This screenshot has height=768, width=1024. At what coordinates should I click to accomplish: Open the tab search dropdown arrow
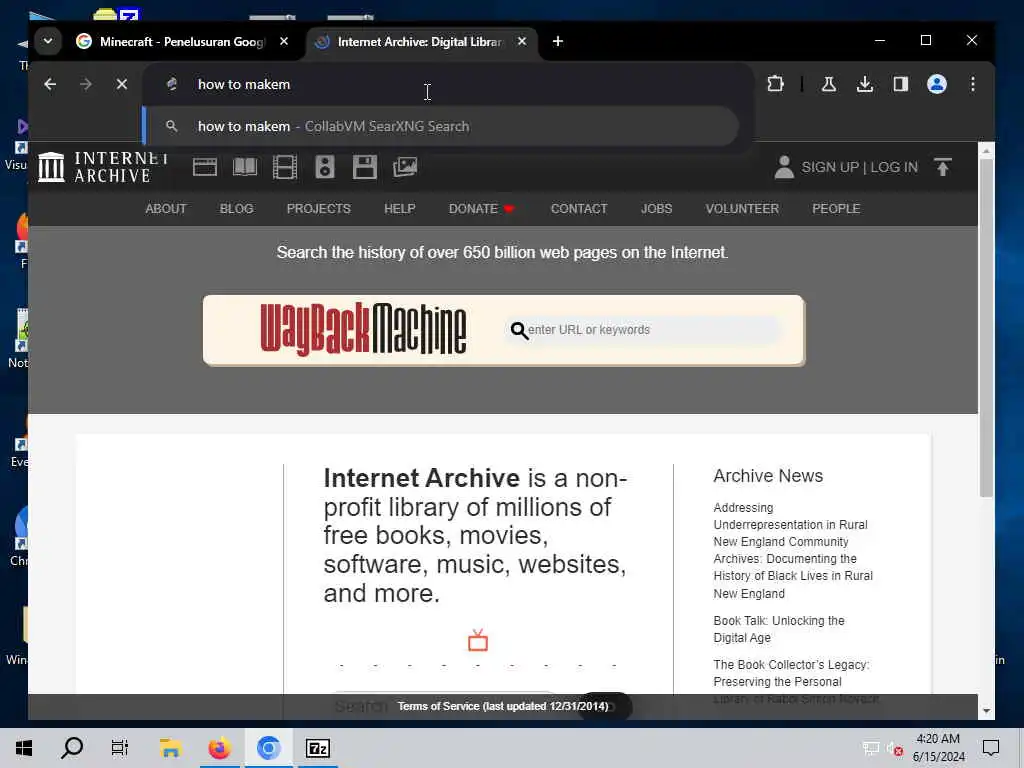click(48, 41)
